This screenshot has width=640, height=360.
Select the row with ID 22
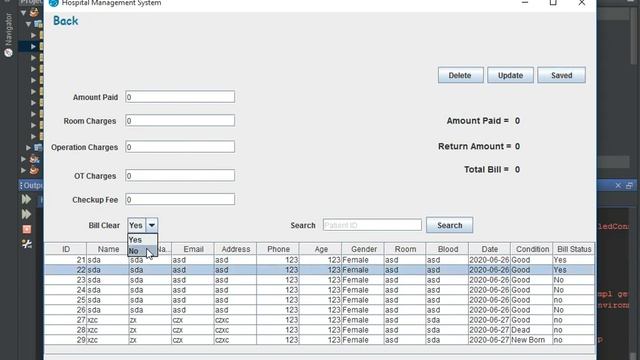point(320,270)
